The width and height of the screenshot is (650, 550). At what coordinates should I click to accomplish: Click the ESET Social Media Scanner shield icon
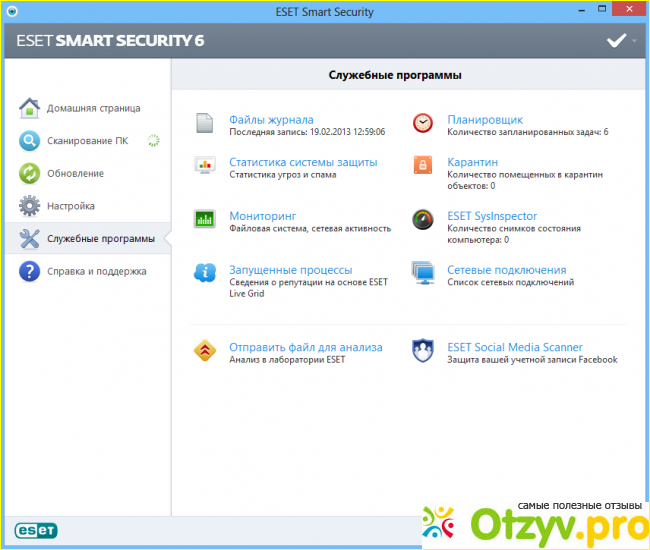pos(423,352)
